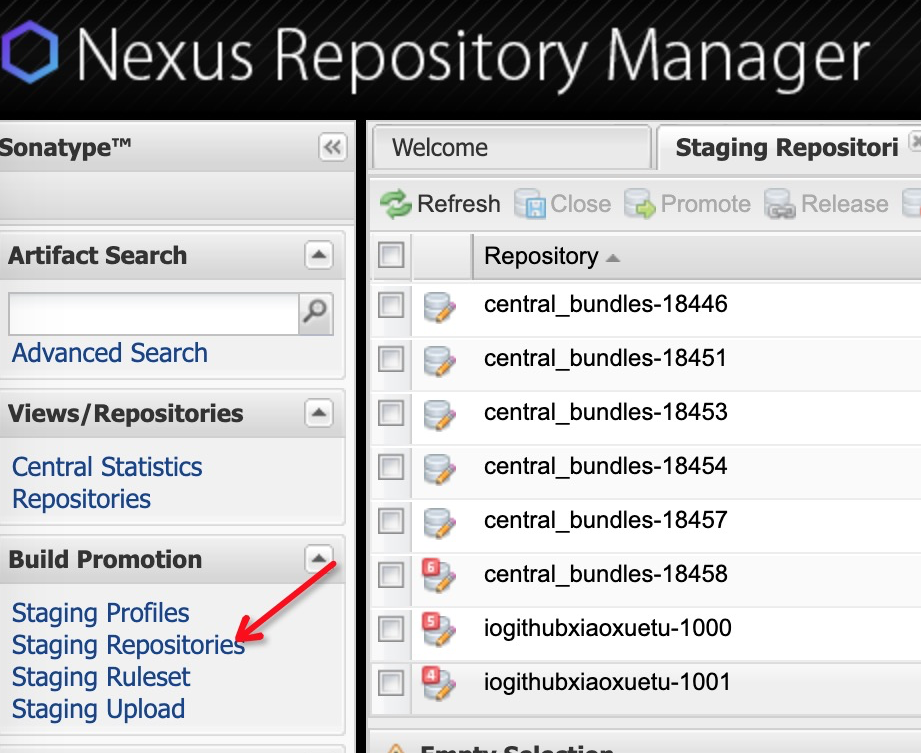
Task: Select the central_bundles-18451 repository name
Action: coord(605,358)
